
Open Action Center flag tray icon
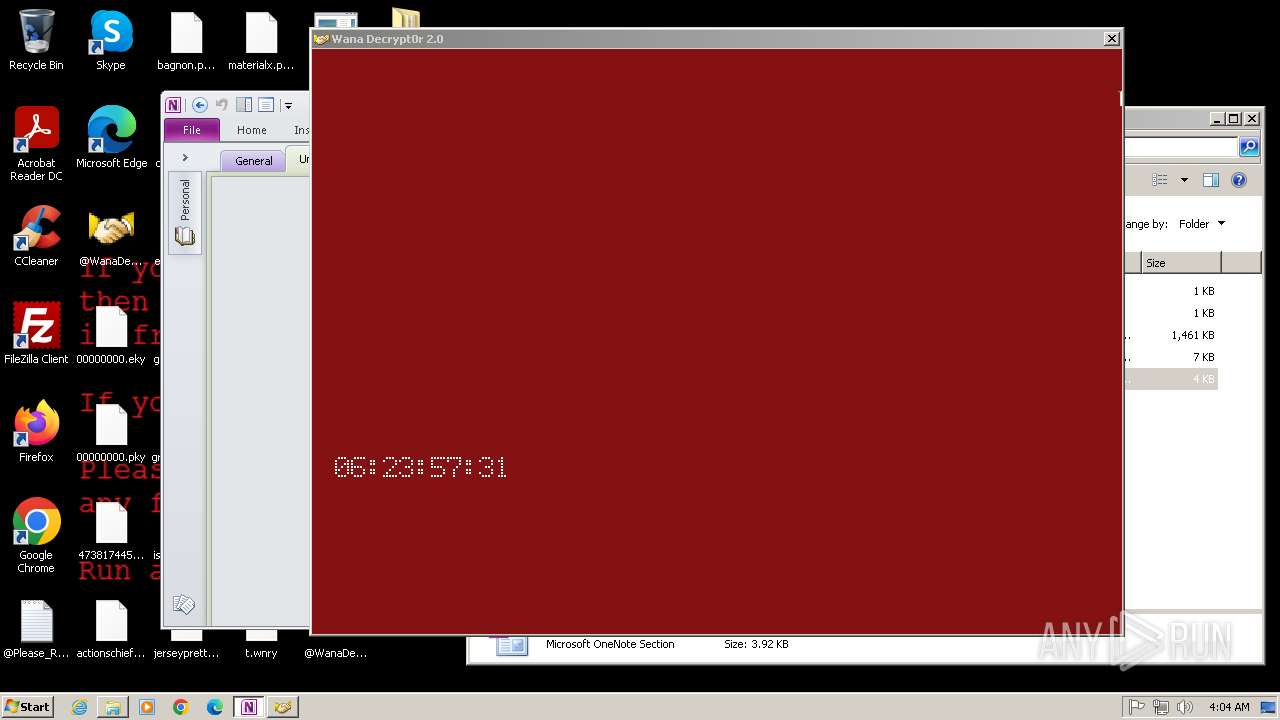point(1136,707)
